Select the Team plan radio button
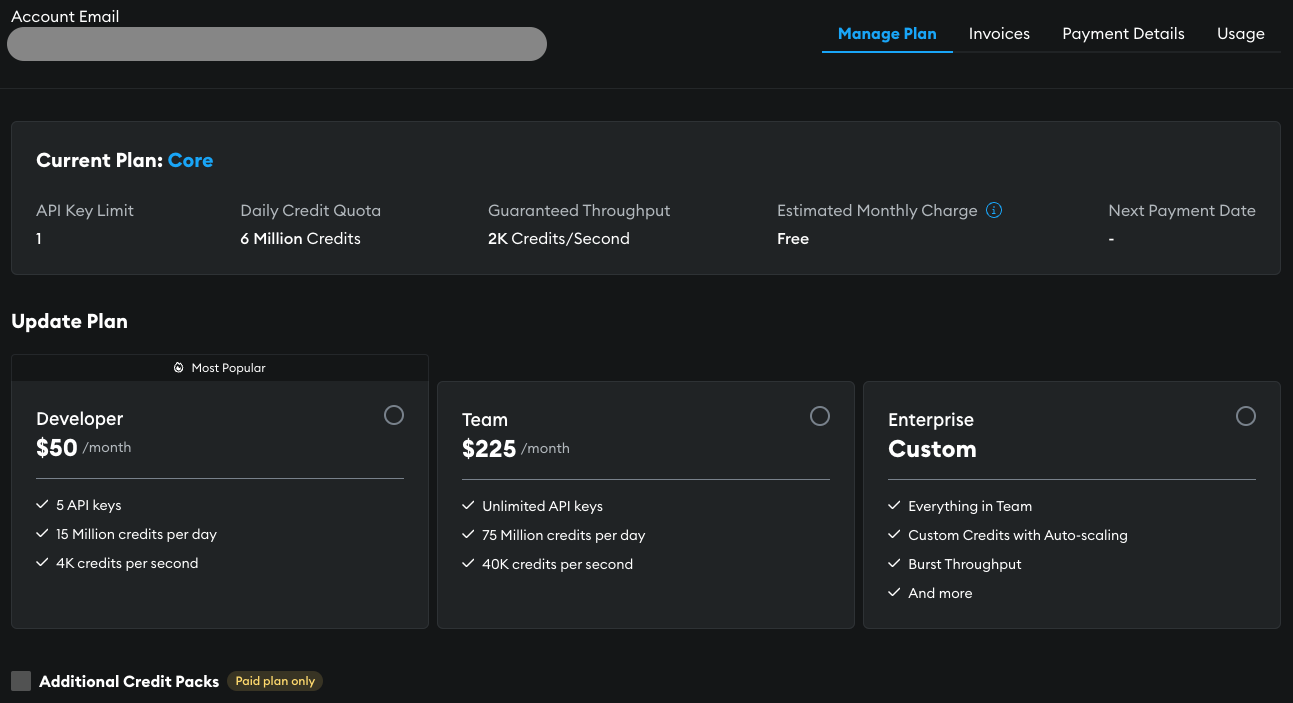 820,416
